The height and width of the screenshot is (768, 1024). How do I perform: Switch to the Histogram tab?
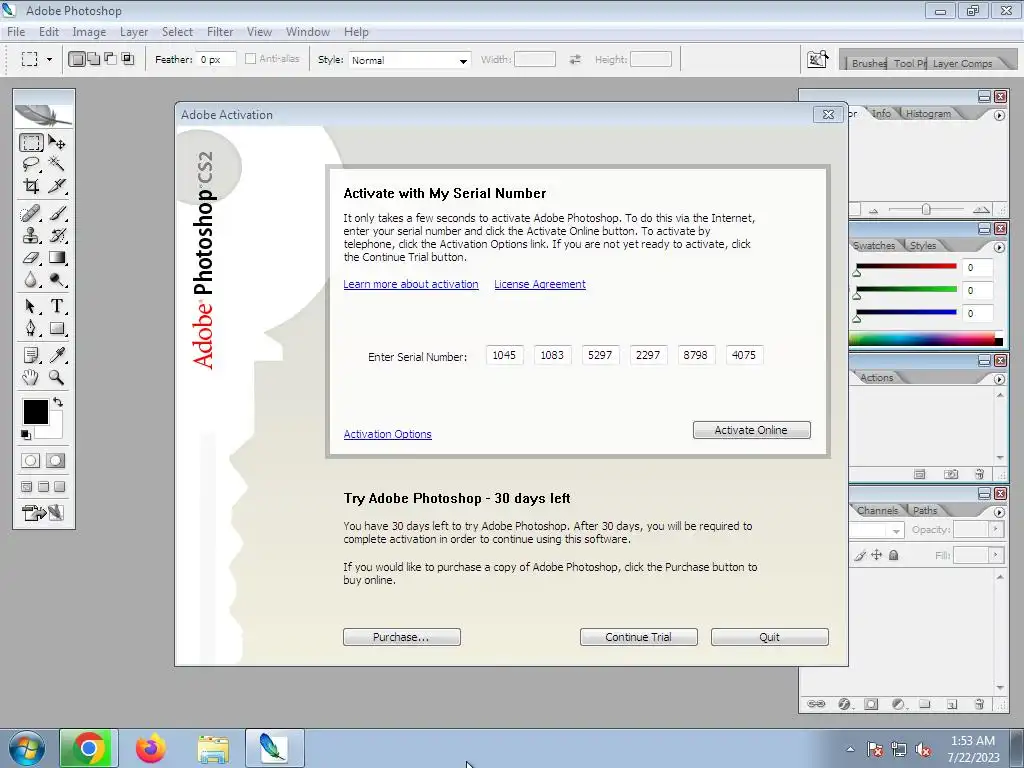coord(928,114)
